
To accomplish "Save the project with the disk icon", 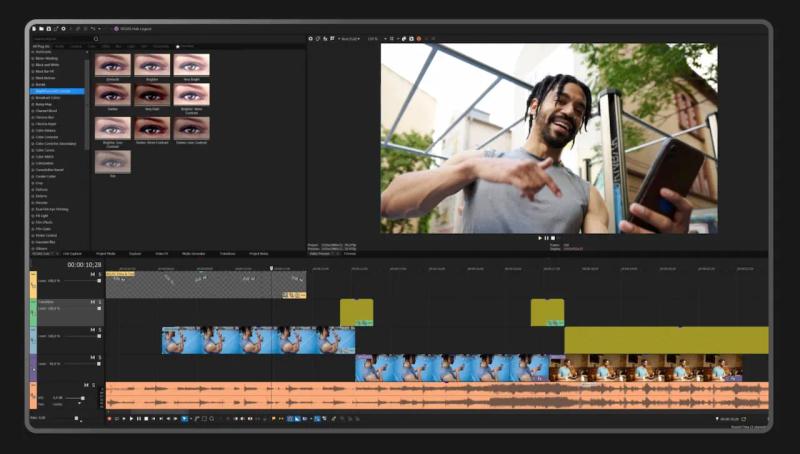I will (x=48, y=29).
